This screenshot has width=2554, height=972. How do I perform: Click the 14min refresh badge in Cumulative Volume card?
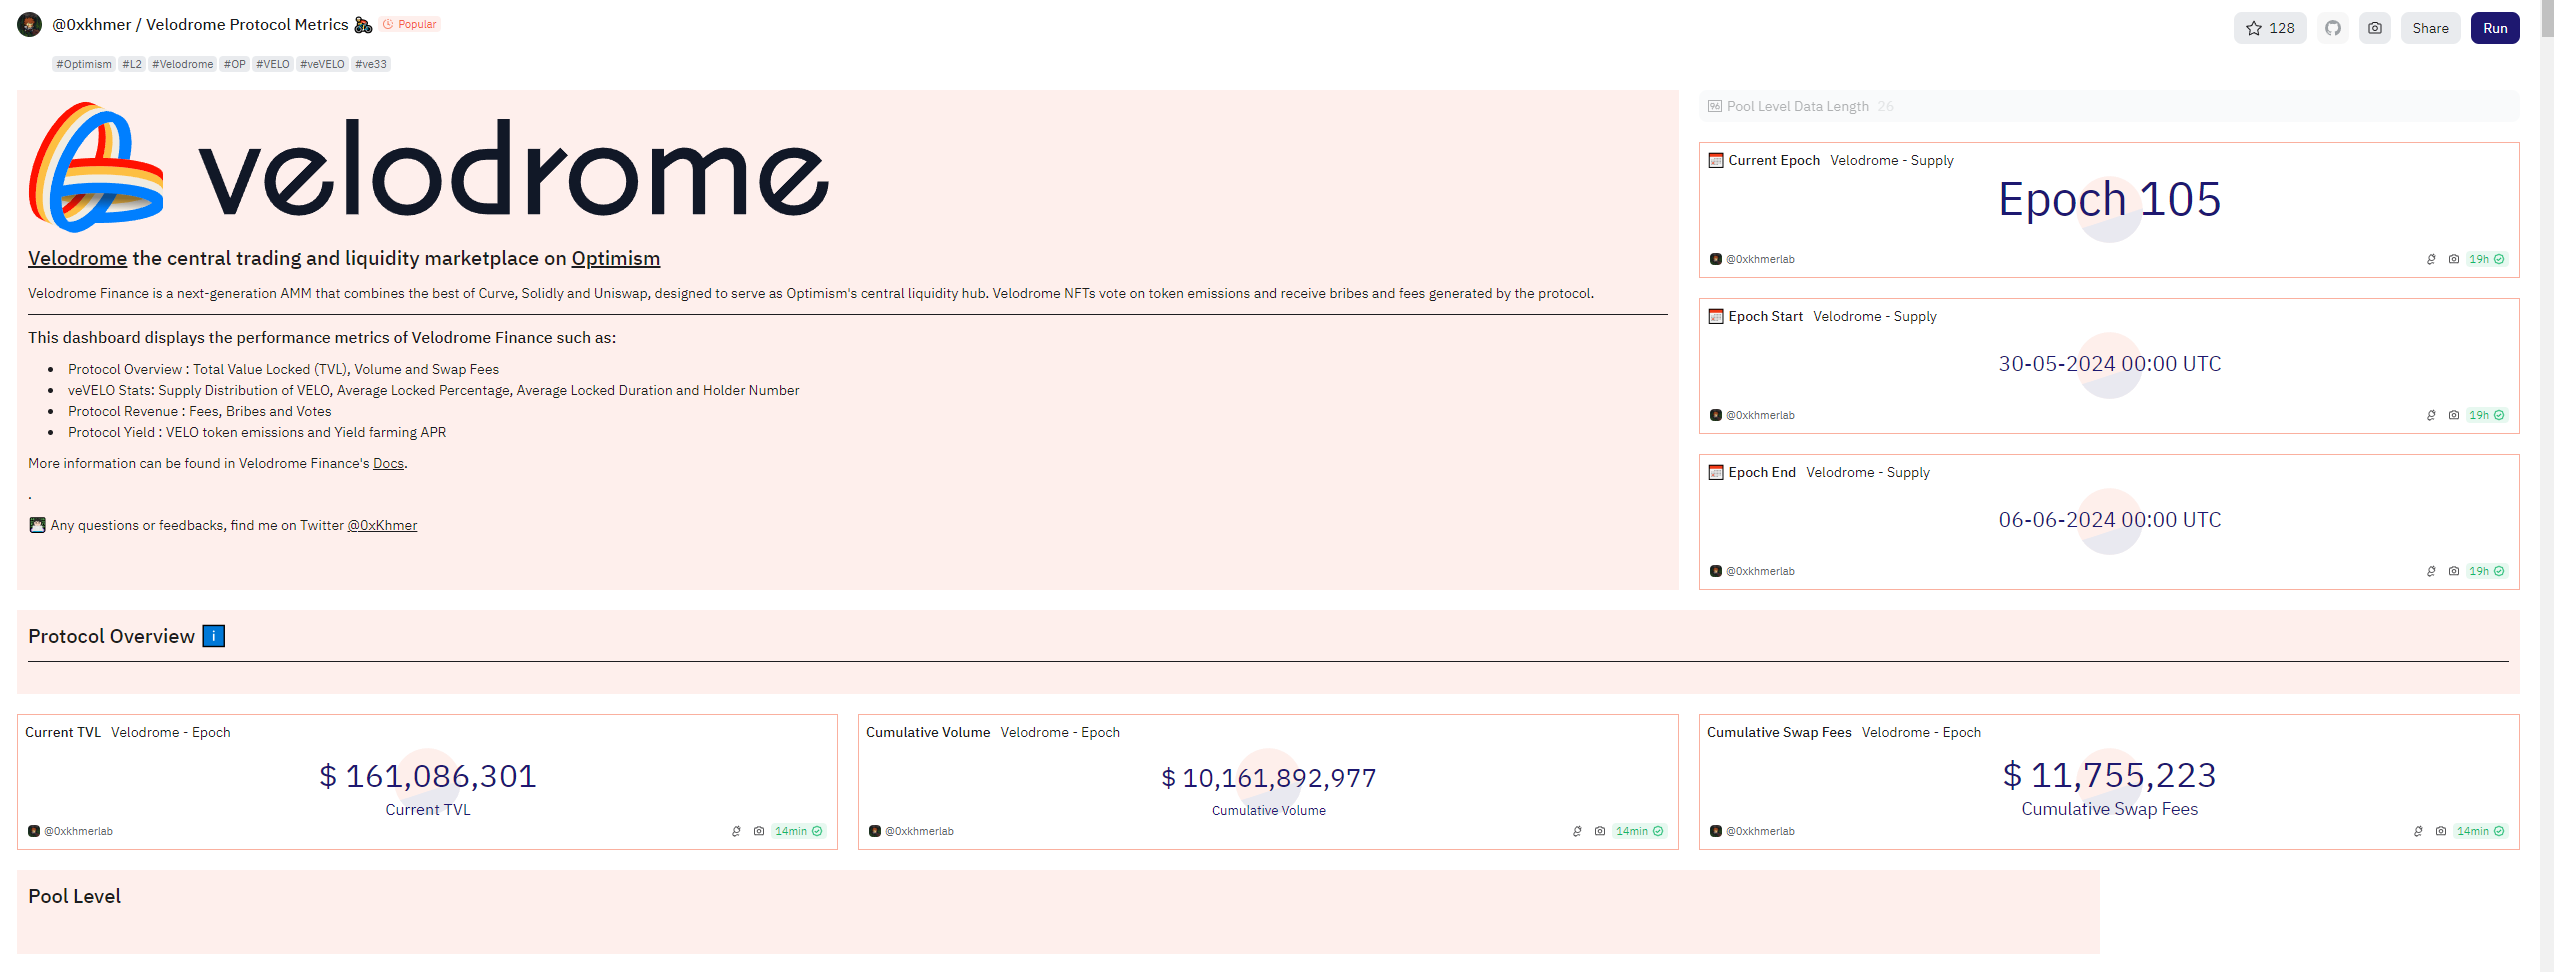pos(1639,831)
